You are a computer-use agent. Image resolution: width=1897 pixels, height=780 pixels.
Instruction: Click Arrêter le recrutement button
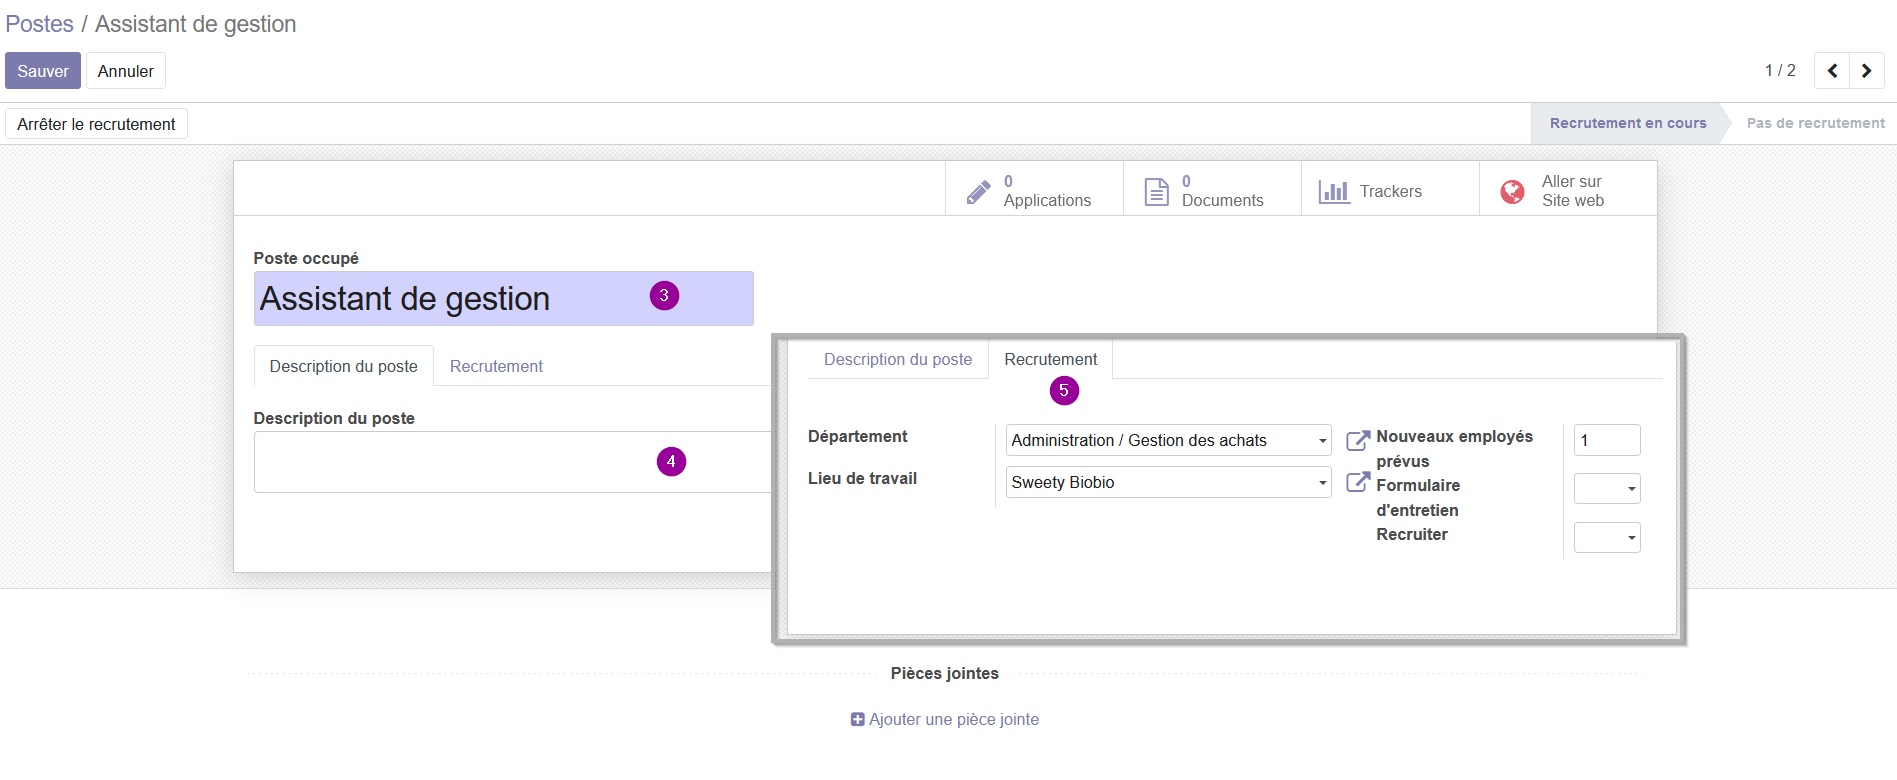click(96, 124)
